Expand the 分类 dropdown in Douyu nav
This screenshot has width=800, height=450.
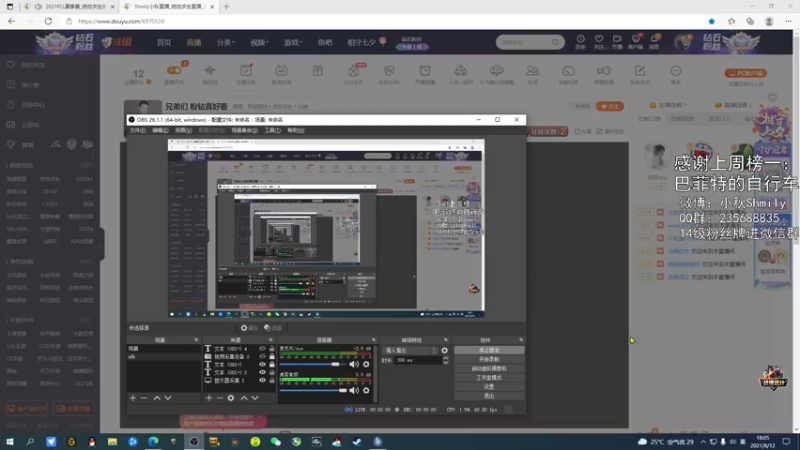click(225, 42)
